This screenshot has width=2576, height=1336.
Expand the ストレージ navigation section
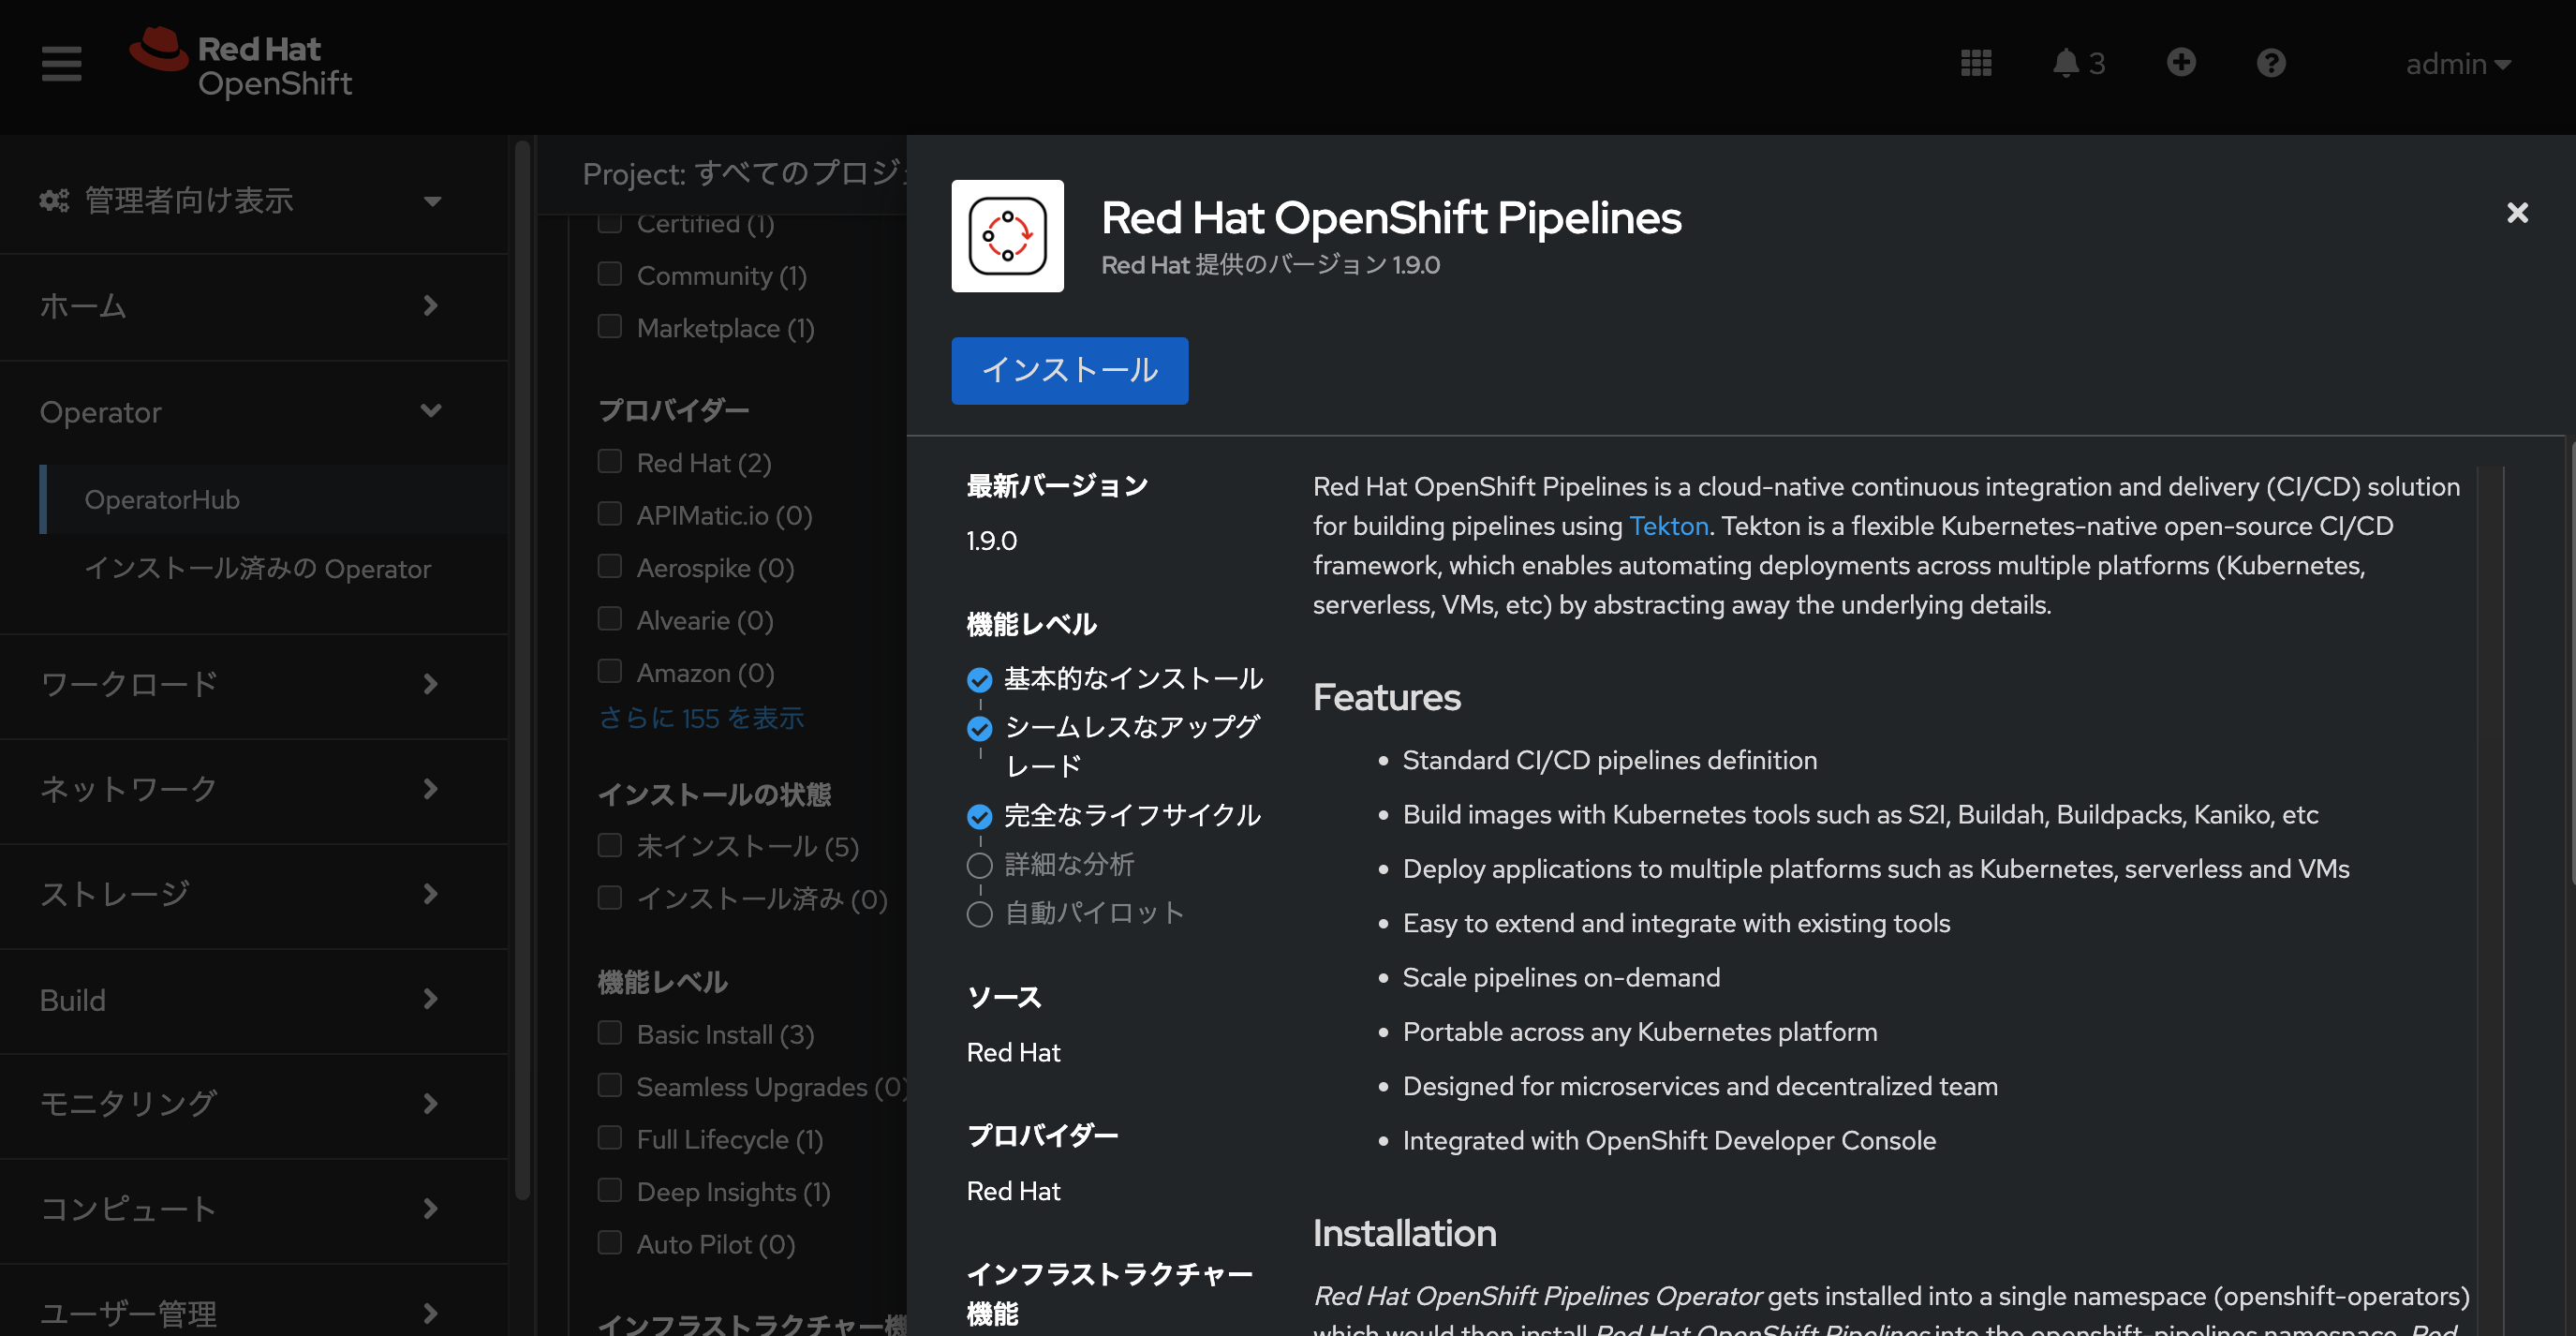coord(254,895)
